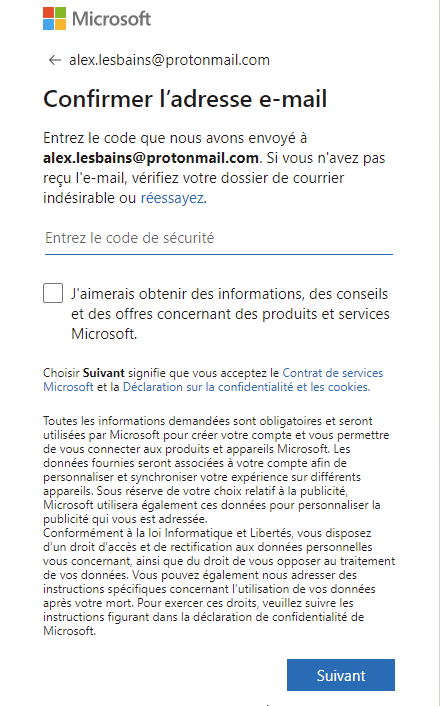The height and width of the screenshot is (706, 440).
Task: Click the "réessayez" link
Action: pos(172,198)
